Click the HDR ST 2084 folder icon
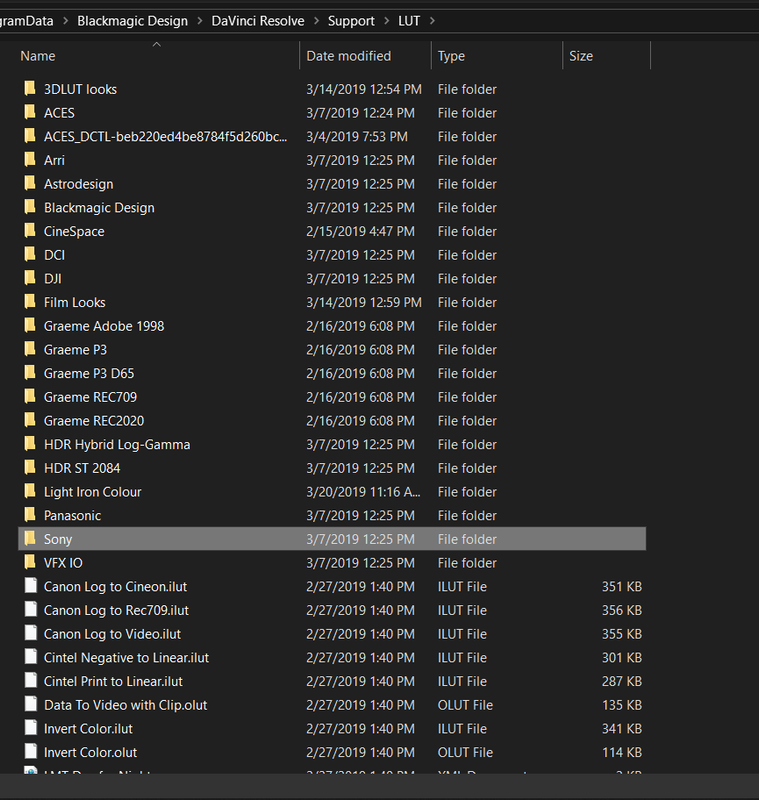This screenshot has height=800, width=759. click(30, 467)
